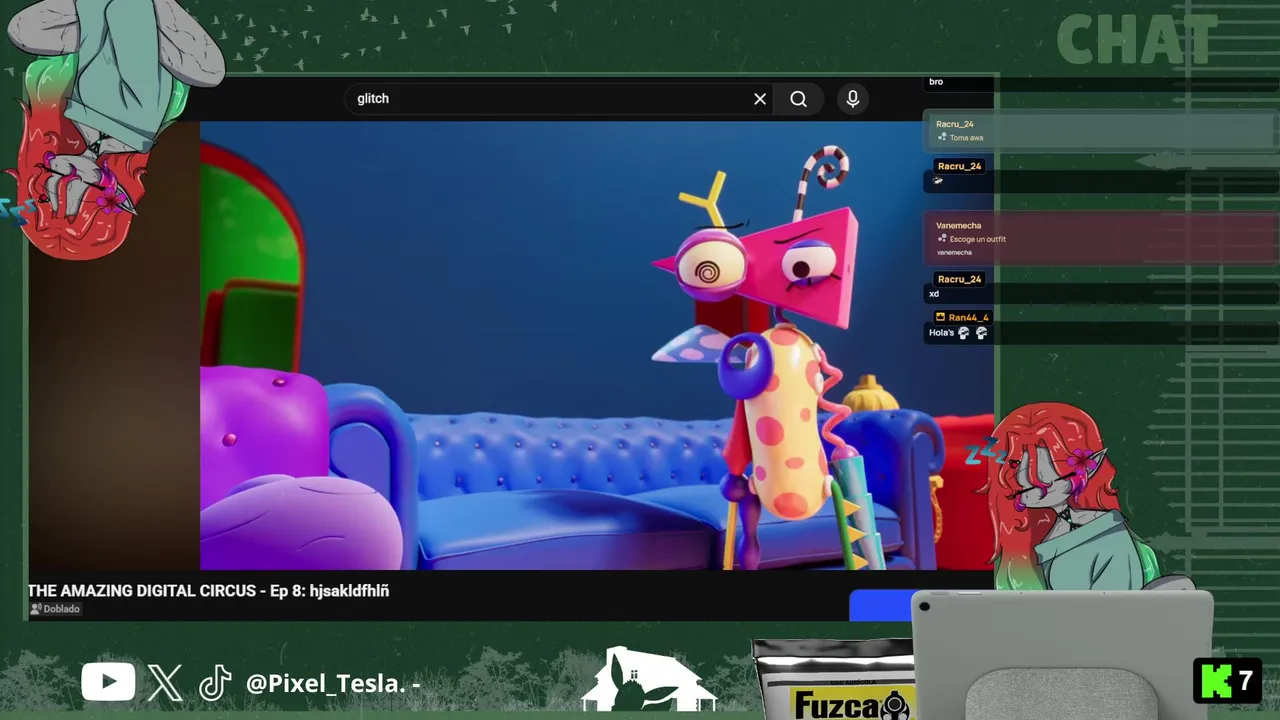Click the 'Doblado' dubbed badge
The image size is (1280, 720).
click(x=55, y=609)
